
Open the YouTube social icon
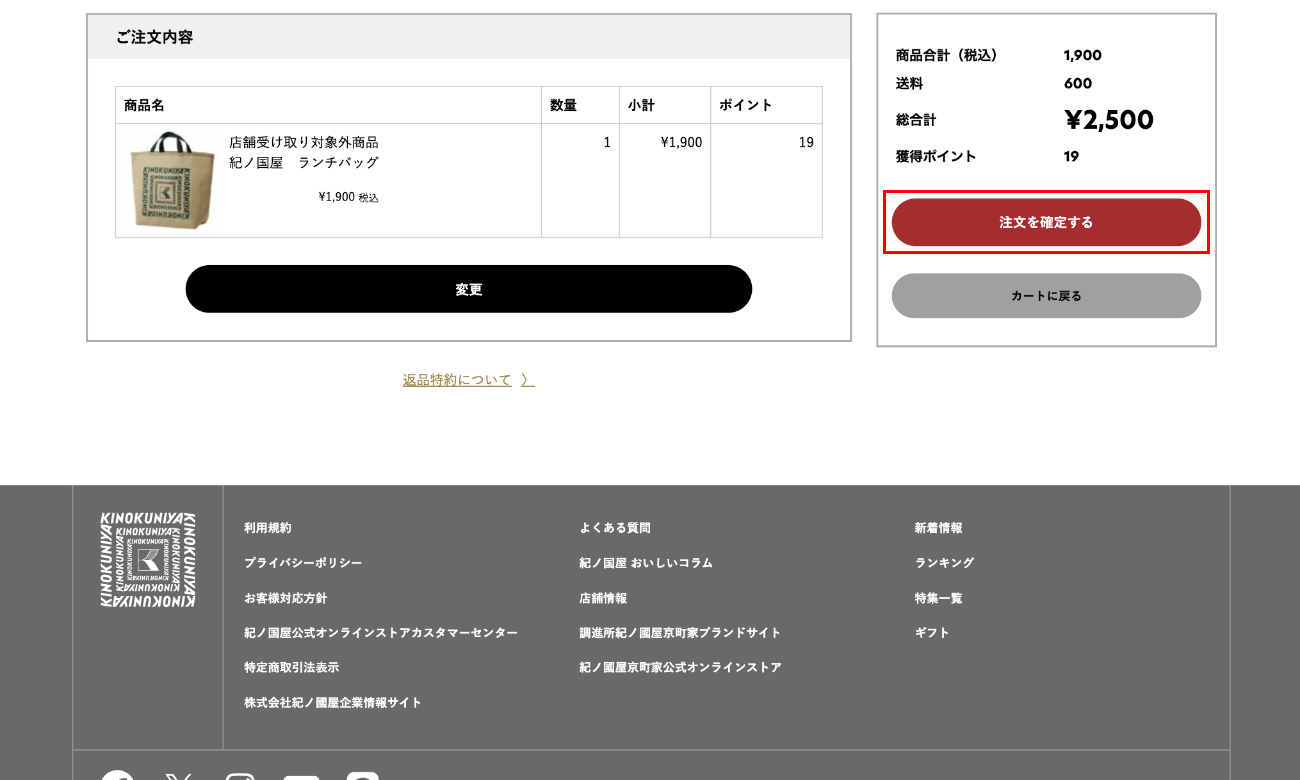pos(301,776)
